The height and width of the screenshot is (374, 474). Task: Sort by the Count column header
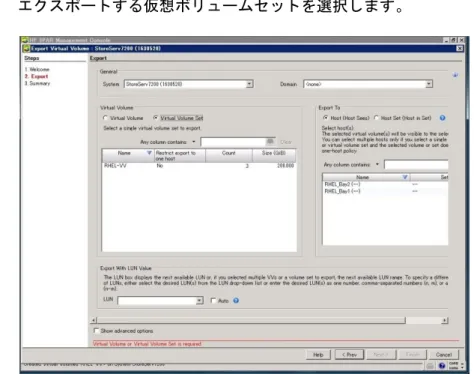pyautogui.click(x=229, y=155)
